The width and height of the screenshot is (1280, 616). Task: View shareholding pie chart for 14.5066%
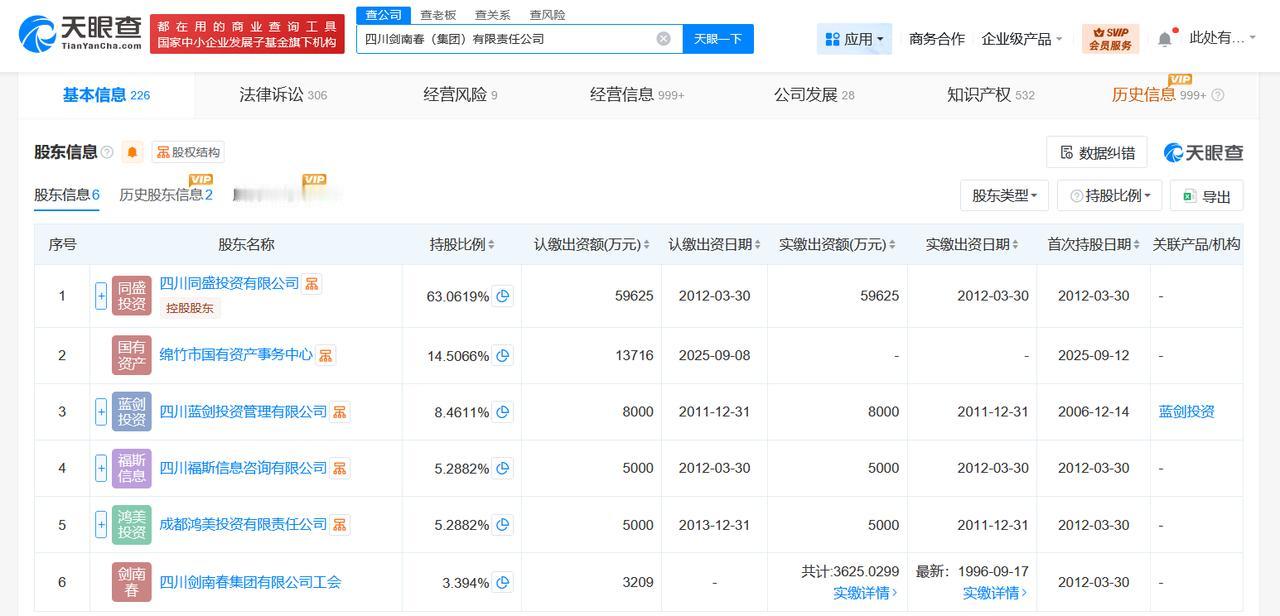503,355
